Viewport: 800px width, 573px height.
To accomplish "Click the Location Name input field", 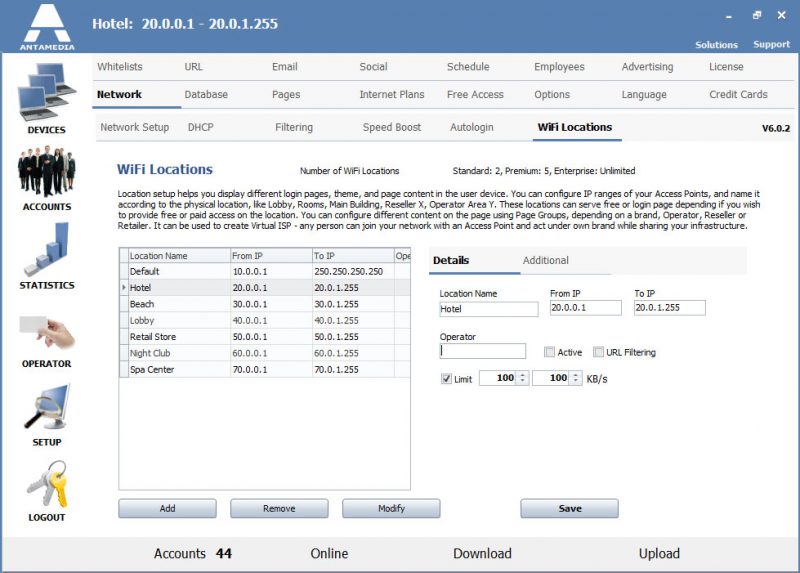I will pyautogui.click(x=489, y=309).
